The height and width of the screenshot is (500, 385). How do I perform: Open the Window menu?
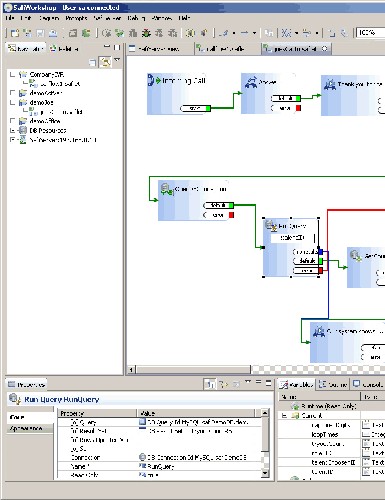pyautogui.click(x=162, y=18)
